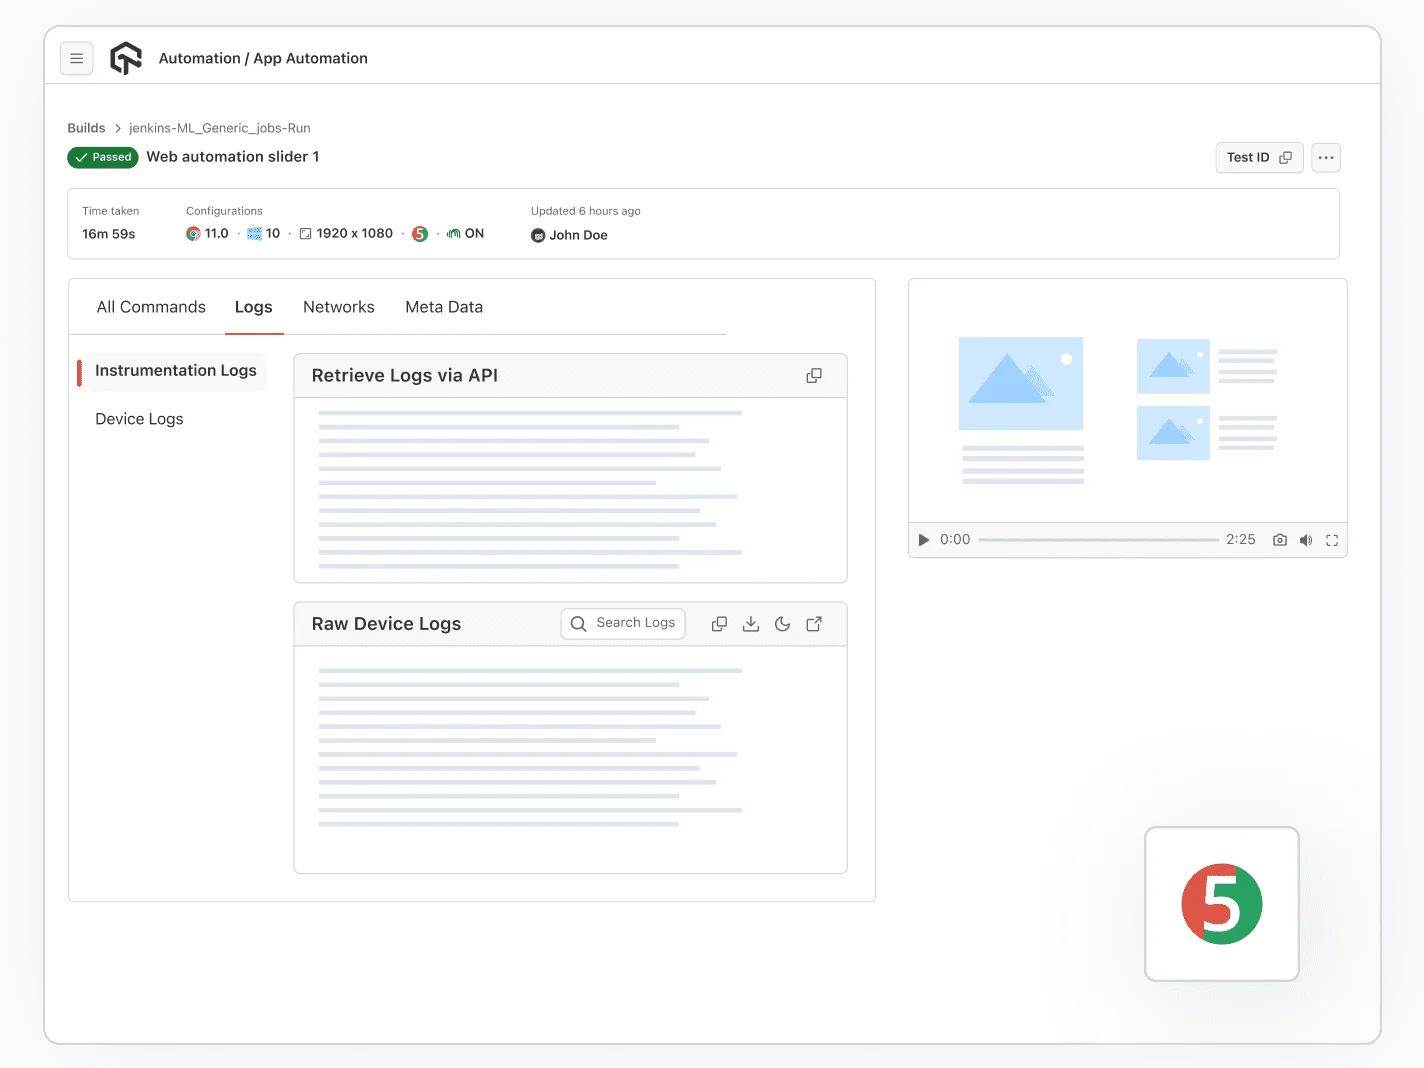
Task: Click the LambdaTest logo icon
Action: 126,58
